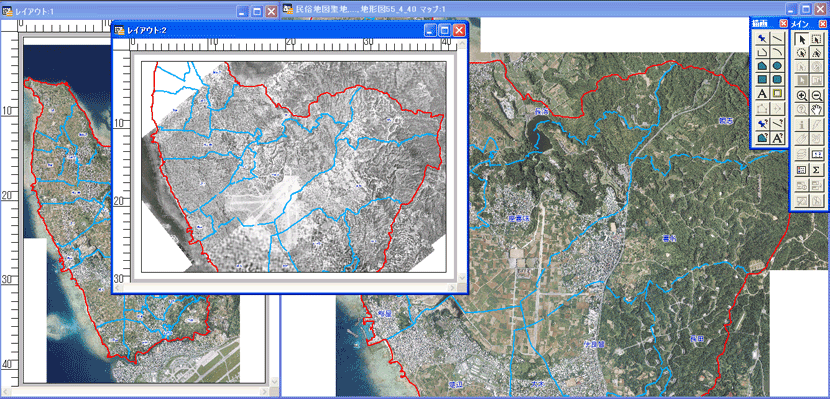
Task: Choose the Marquee Select tool
Action: (817, 39)
